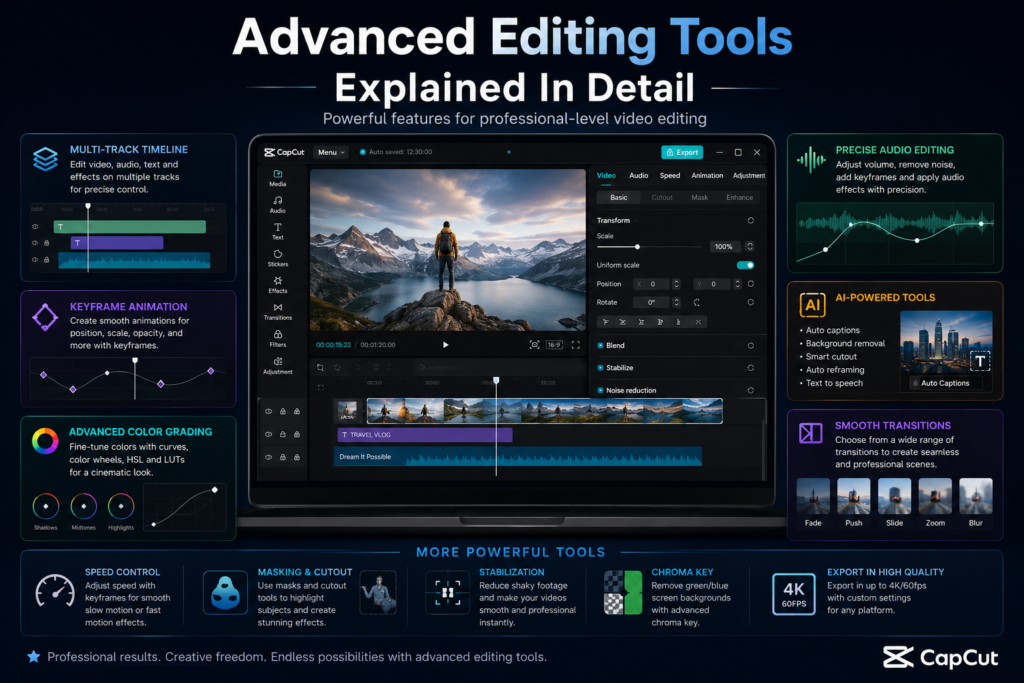This screenshot has height=683, width=1024.
Task: Open the Filters panel
Action: point(278,338)
